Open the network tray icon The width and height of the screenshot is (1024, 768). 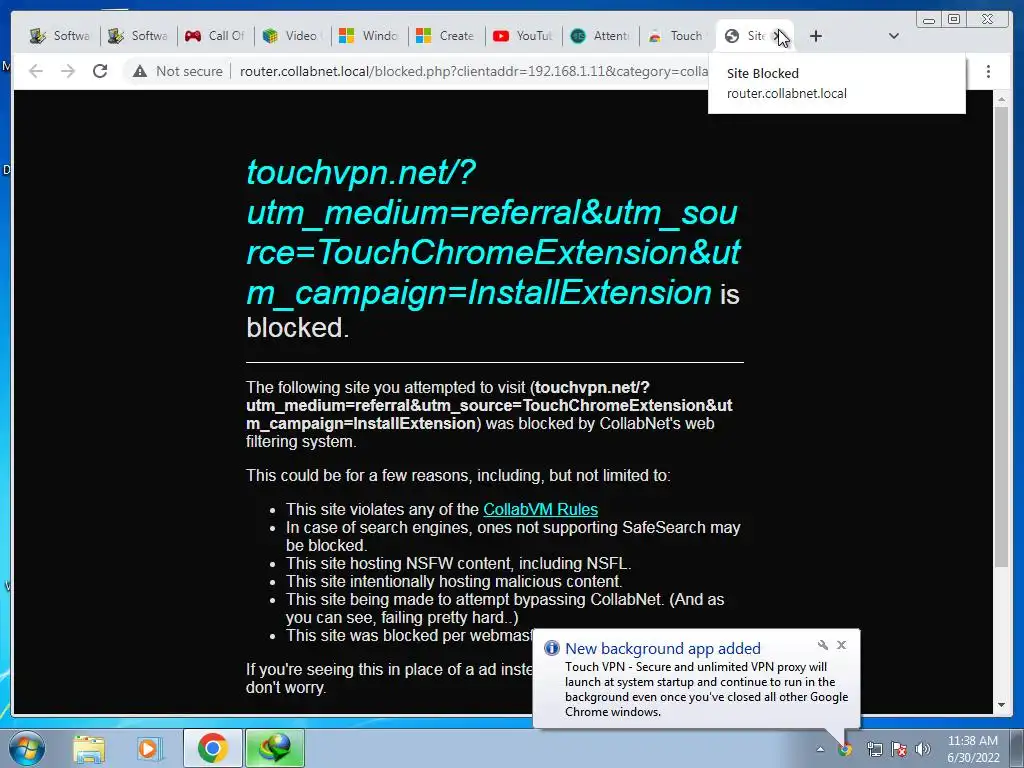[874, 749]
